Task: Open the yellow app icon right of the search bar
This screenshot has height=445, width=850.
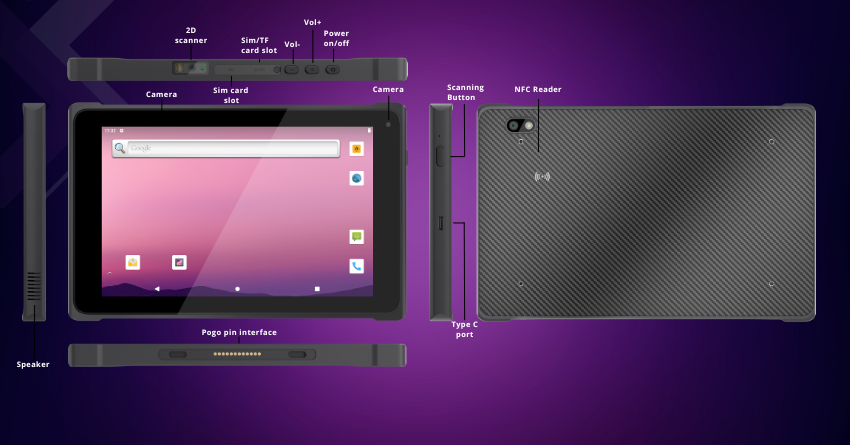Action: (x=356, y=148)
